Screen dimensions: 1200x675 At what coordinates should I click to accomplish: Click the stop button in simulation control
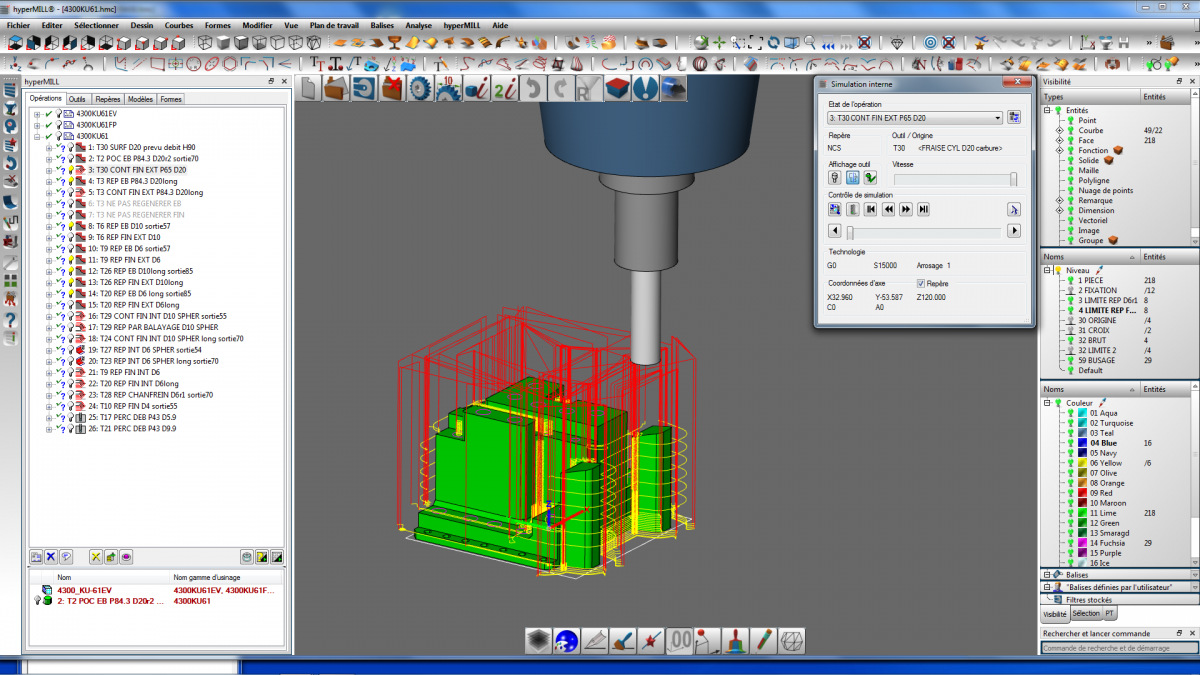click(x=853, y=209)
